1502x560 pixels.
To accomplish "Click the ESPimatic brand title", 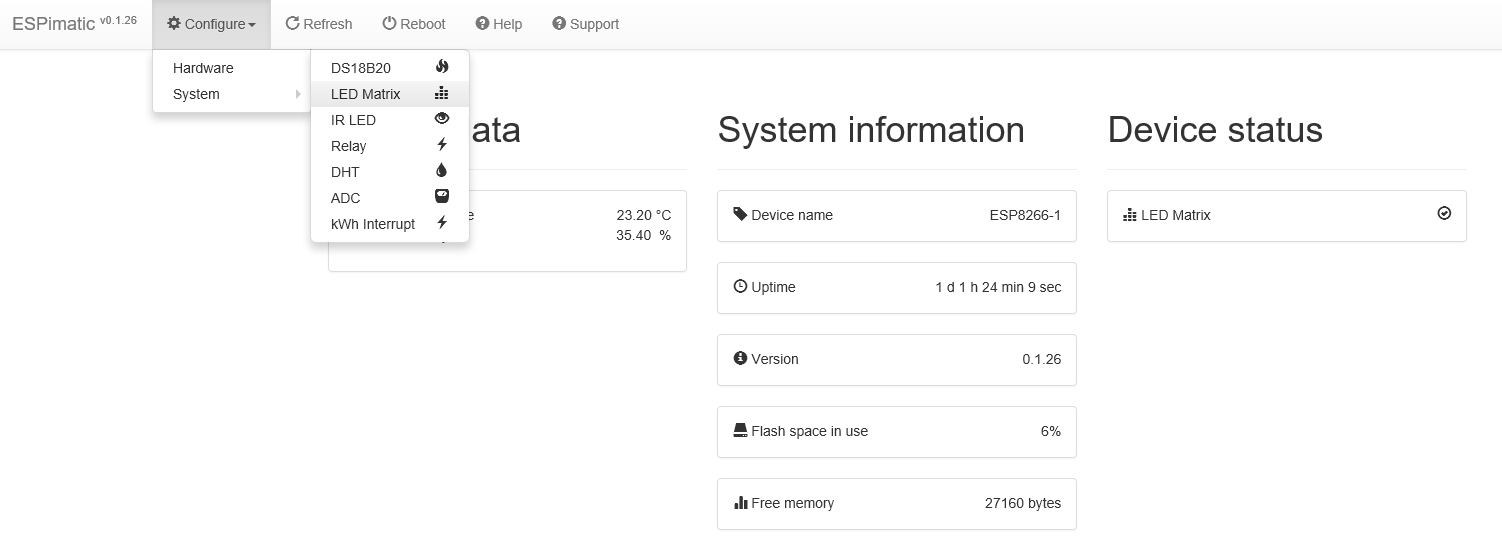I will coord(55,24).
